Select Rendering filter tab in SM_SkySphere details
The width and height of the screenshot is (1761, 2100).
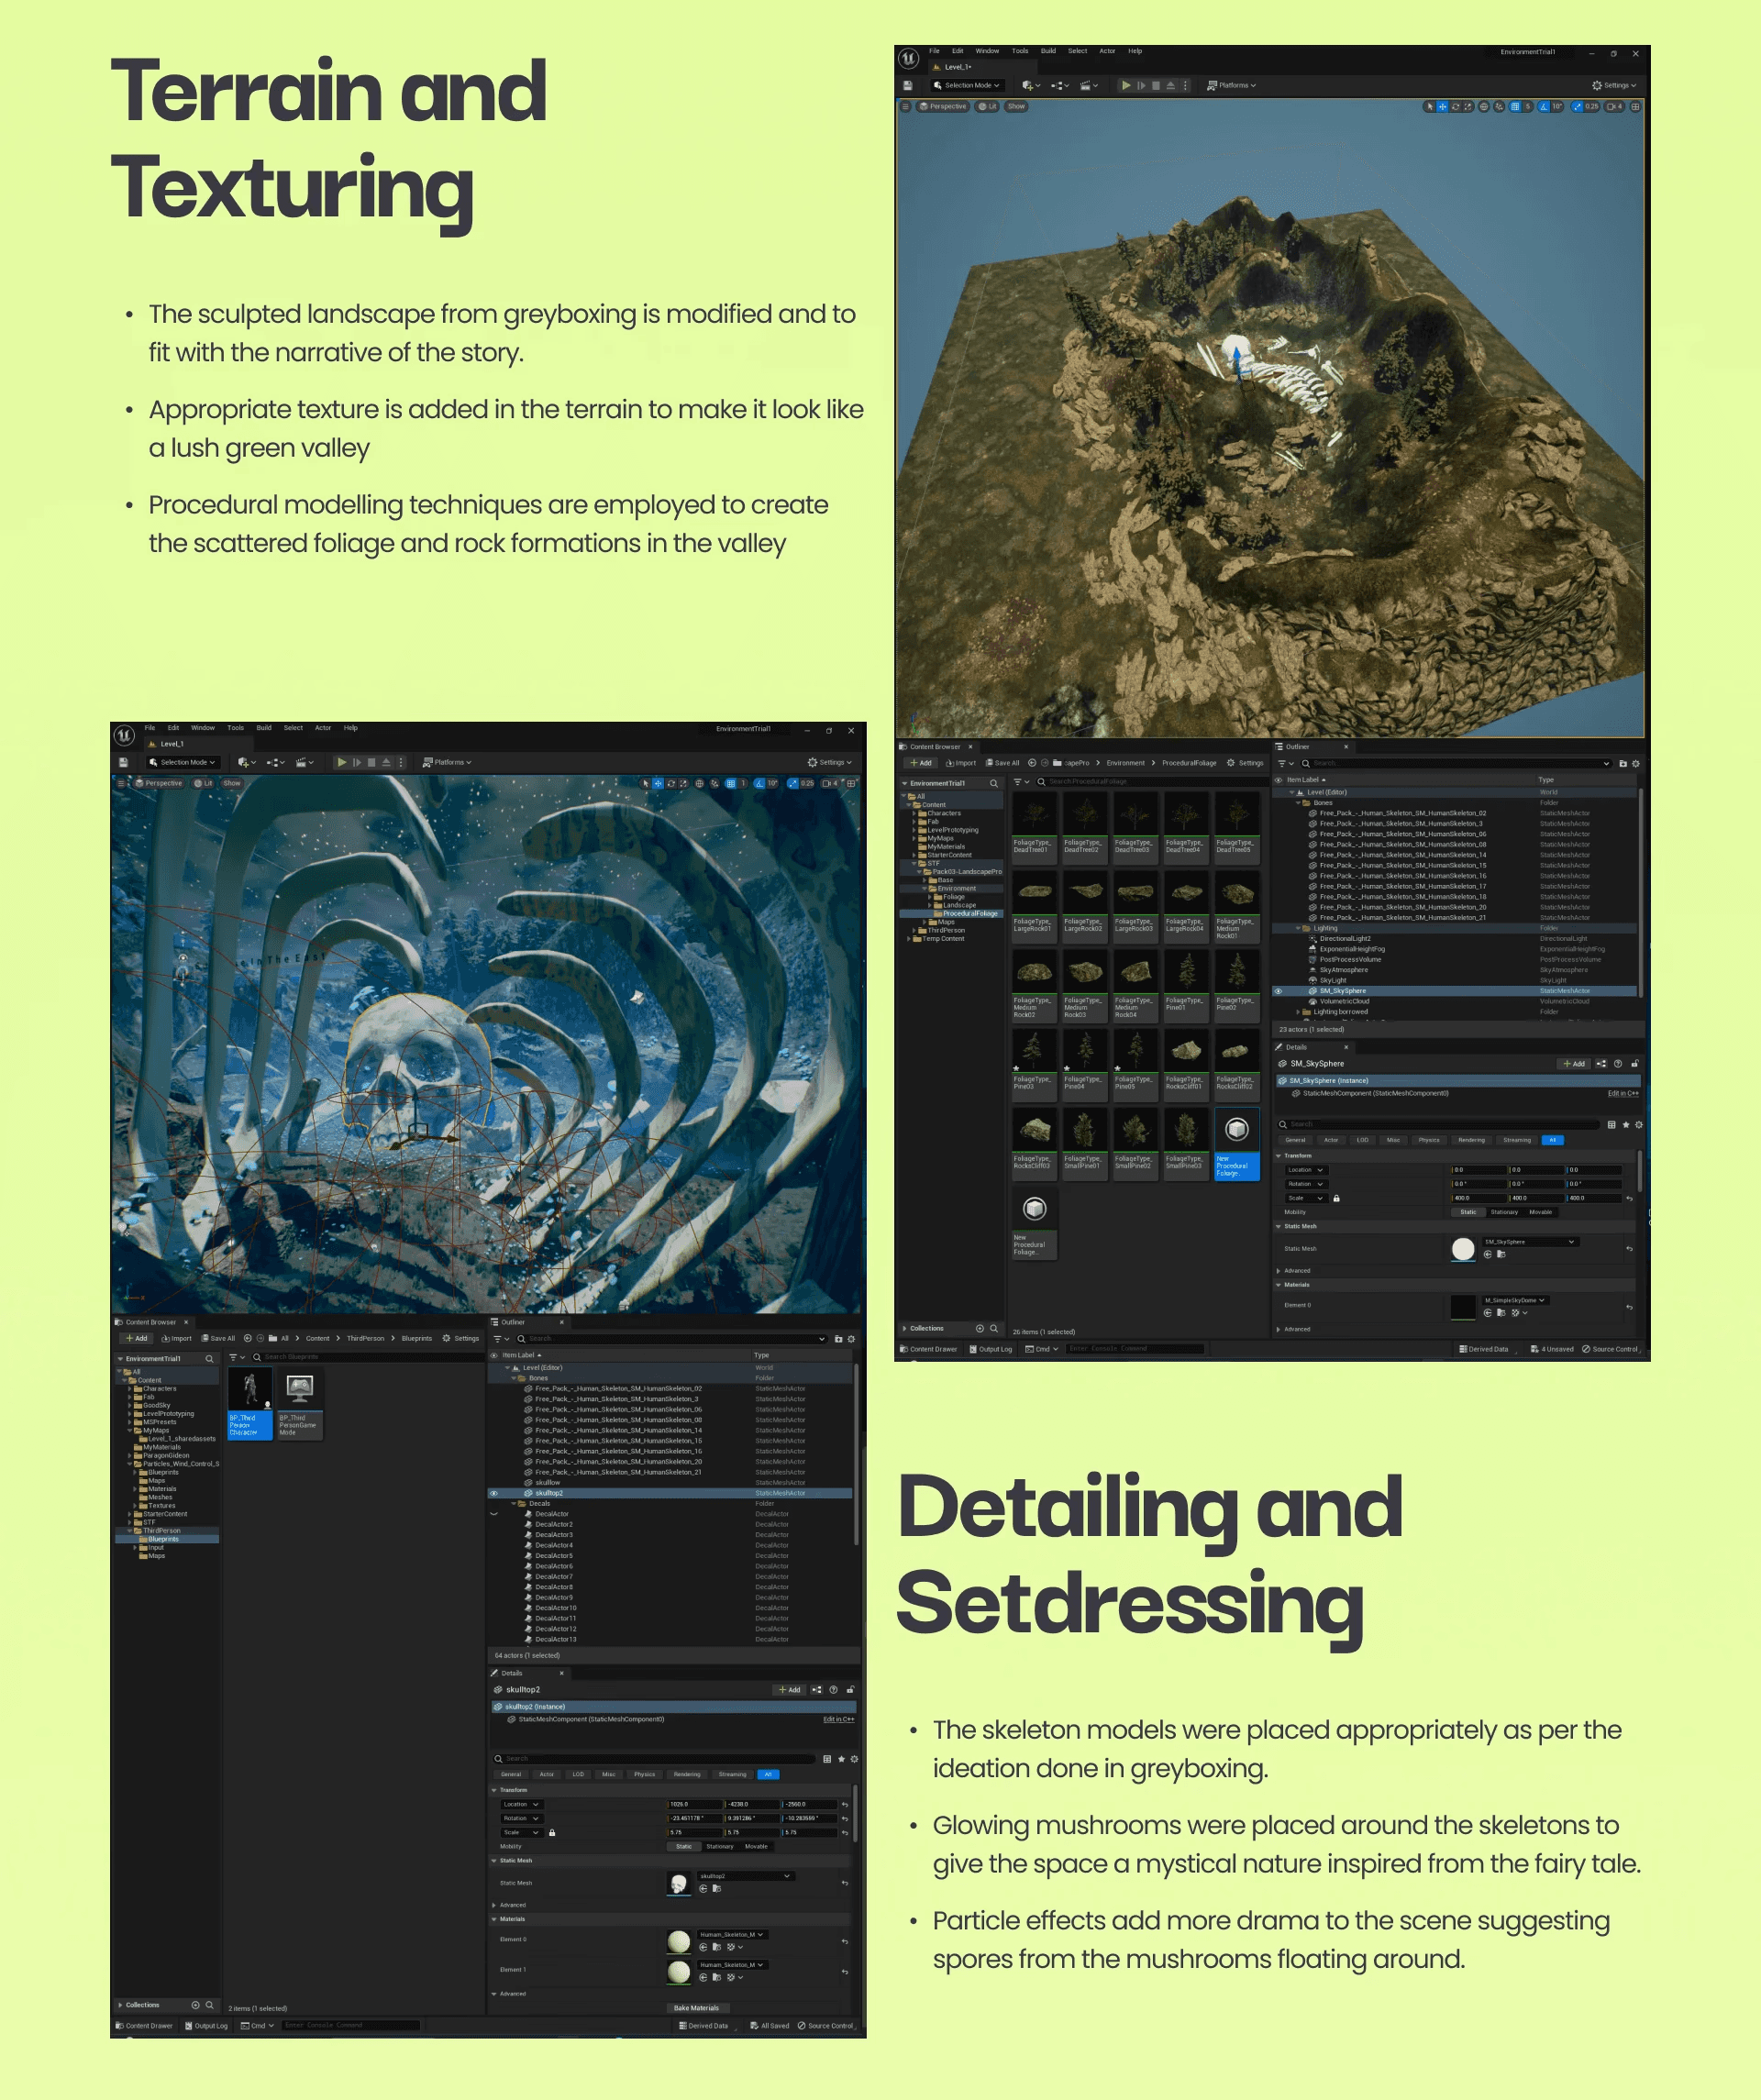click(x=1471, y=1140)
